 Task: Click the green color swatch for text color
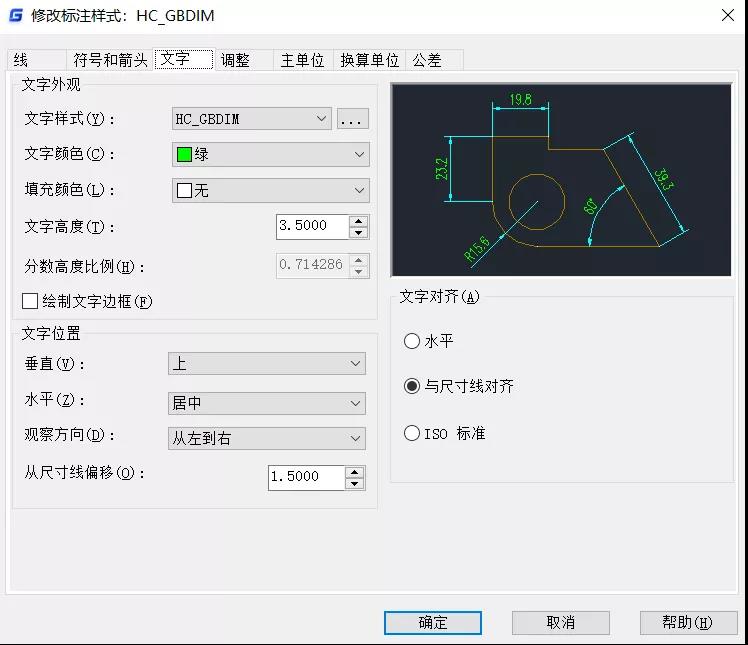(x=184, y=155)
